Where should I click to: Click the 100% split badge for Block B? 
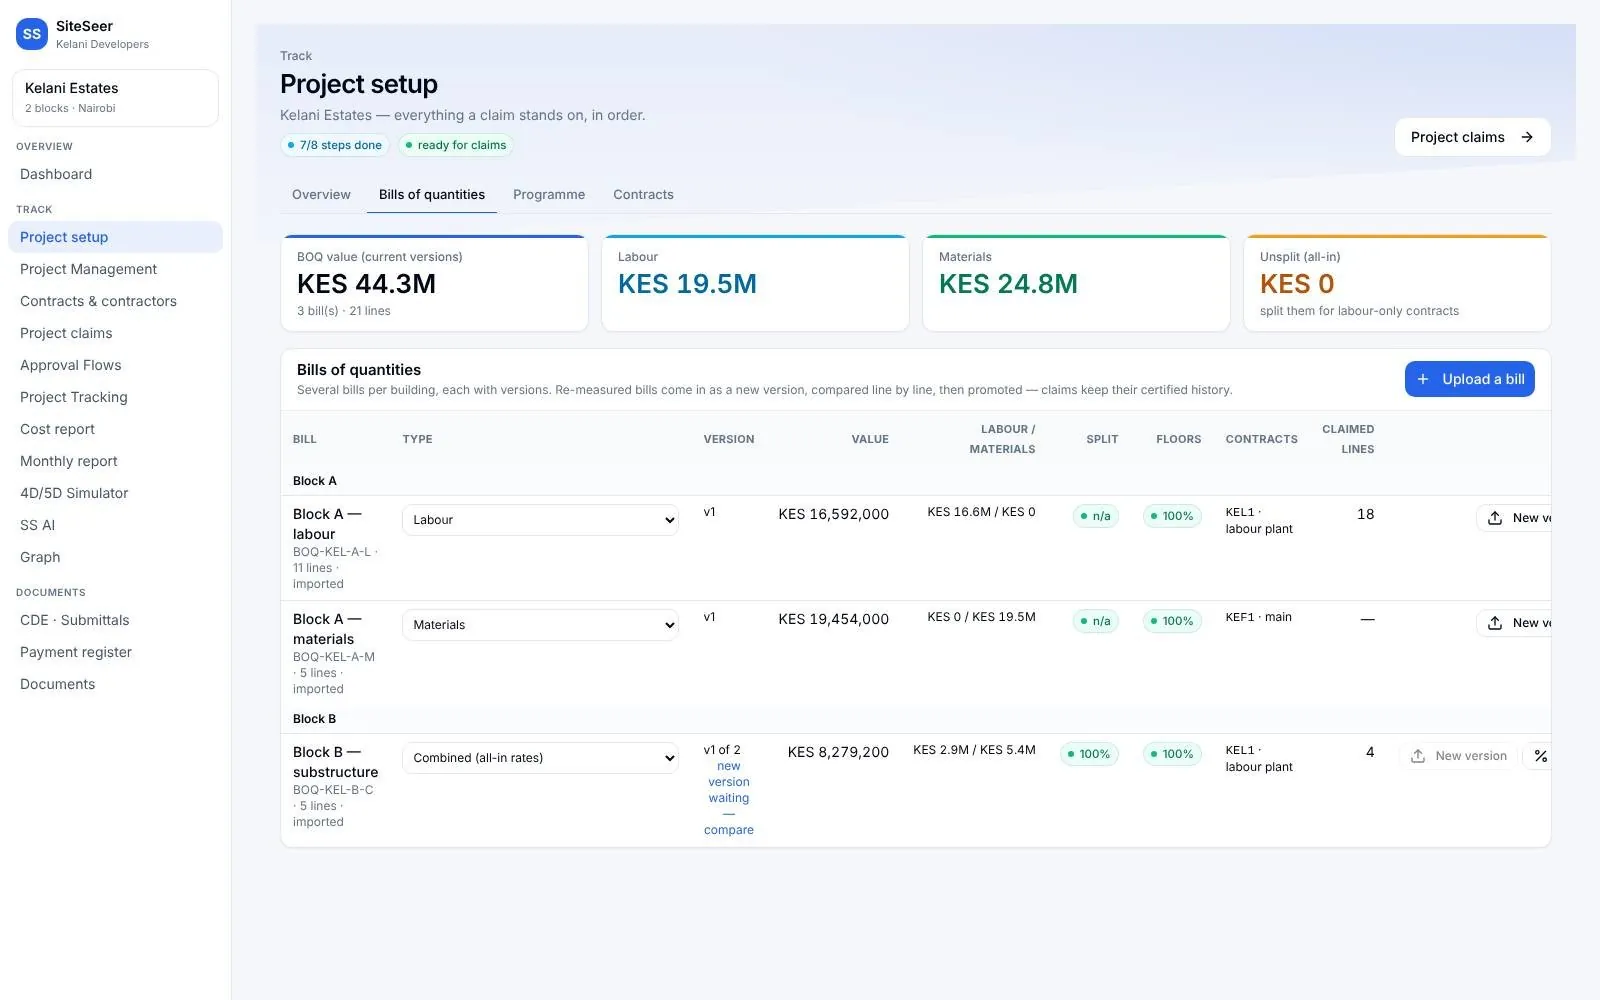(x=1089, y=754)
